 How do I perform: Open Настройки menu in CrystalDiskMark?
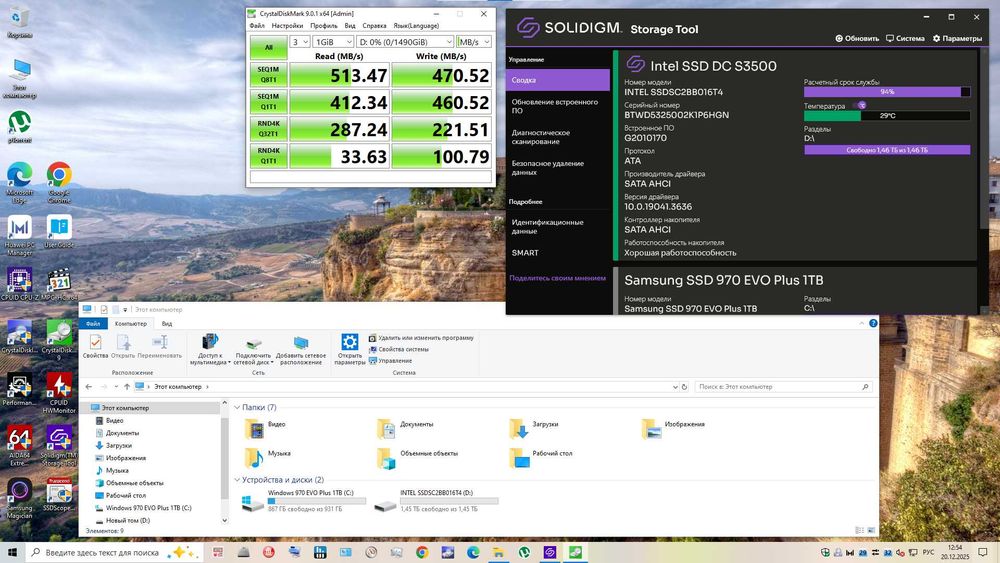pyautogui.click(x=287, y=26)
